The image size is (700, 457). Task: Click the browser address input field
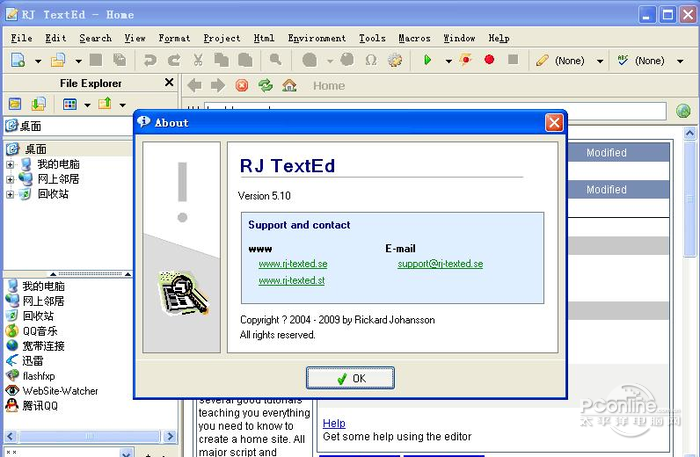[x=435, y=110]
